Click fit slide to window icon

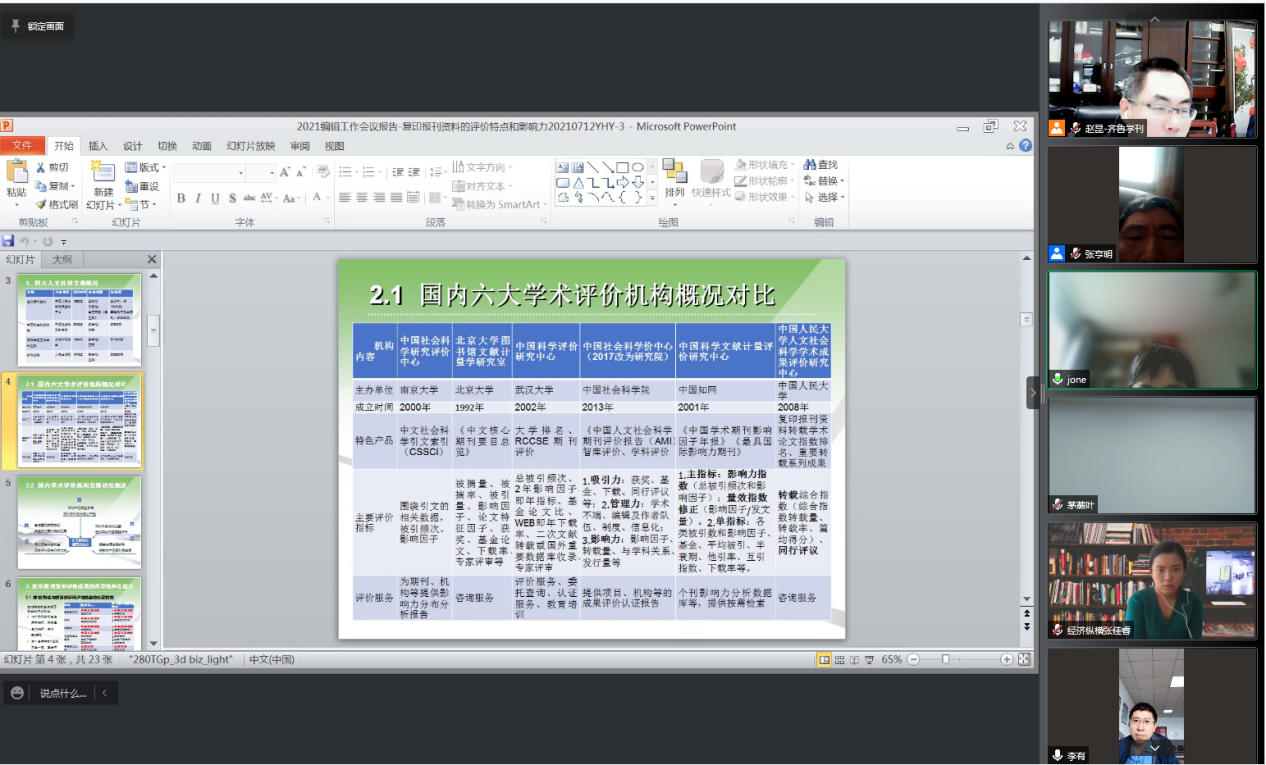pos(1024,660)
